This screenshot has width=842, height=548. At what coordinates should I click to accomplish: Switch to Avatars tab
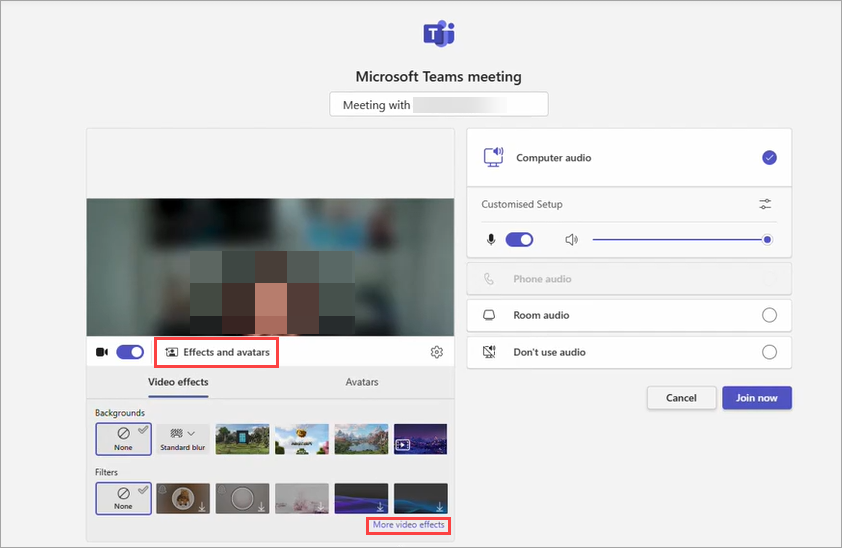(362, 382)
